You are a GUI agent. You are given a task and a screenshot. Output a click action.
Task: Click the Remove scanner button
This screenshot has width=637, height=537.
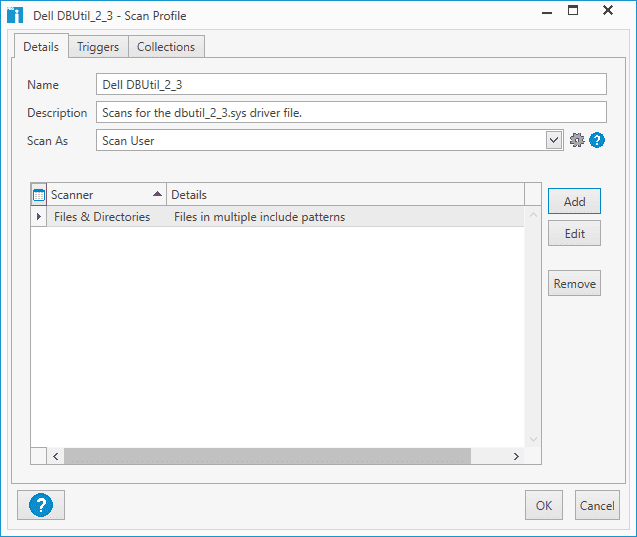[574, 283]
